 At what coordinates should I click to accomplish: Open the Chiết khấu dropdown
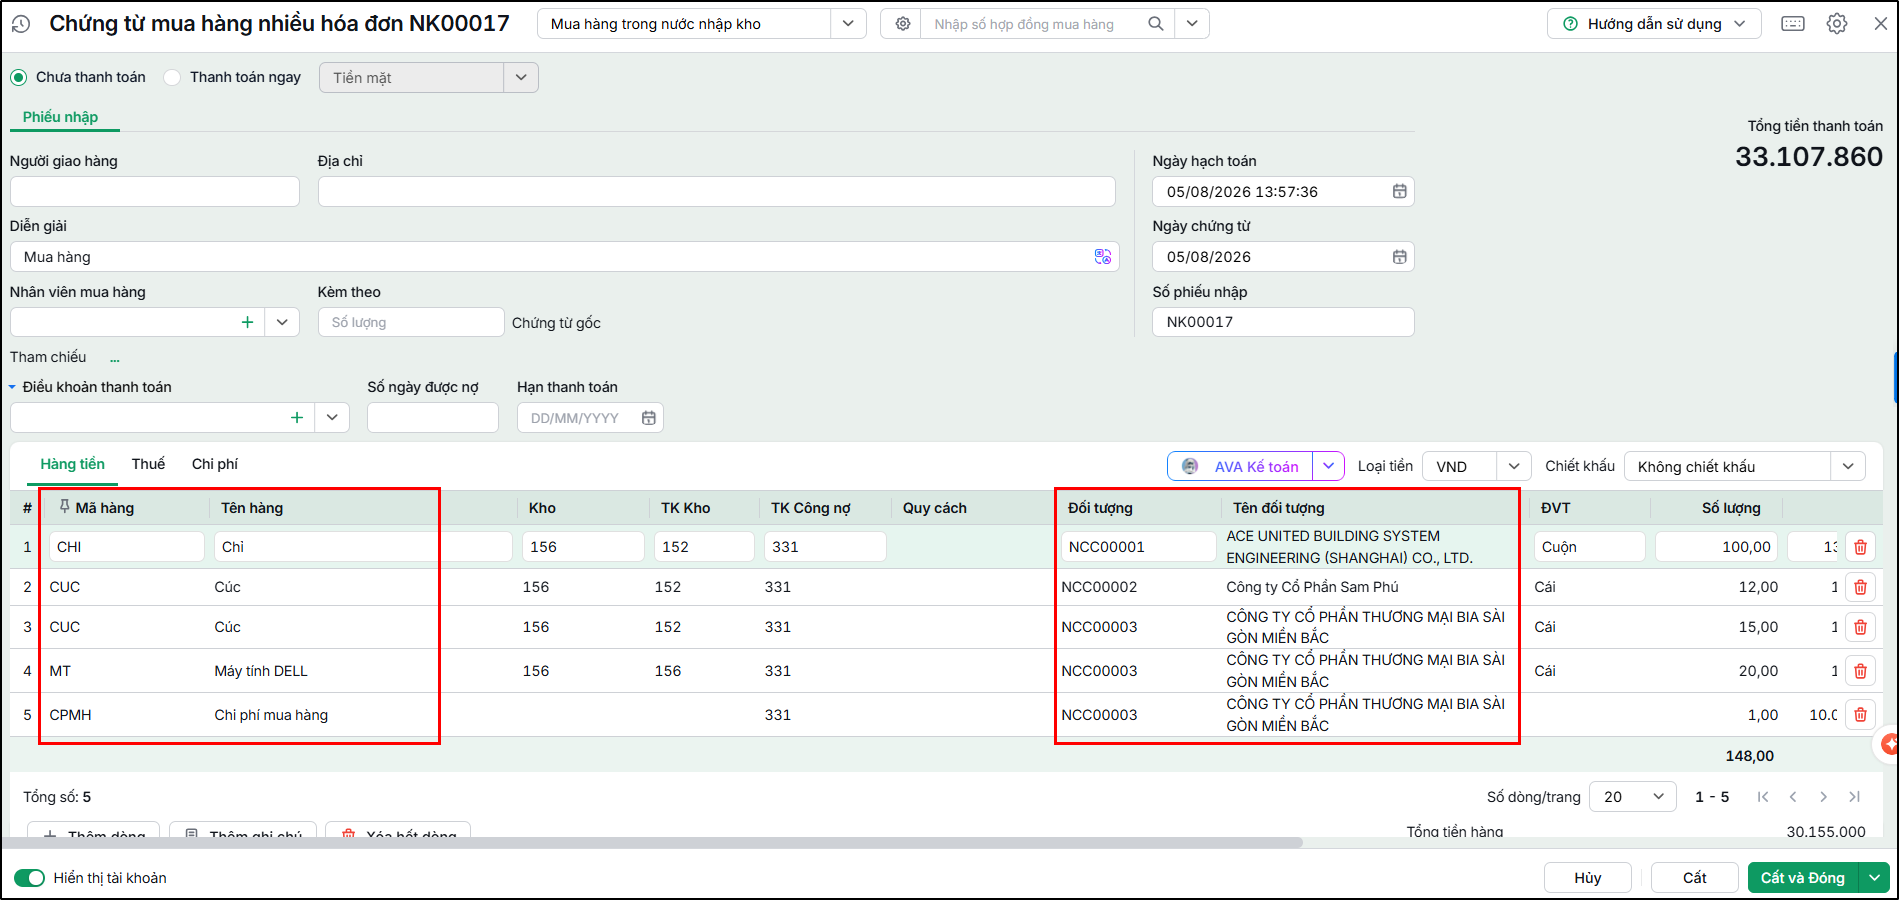[x=1848, y=466]
